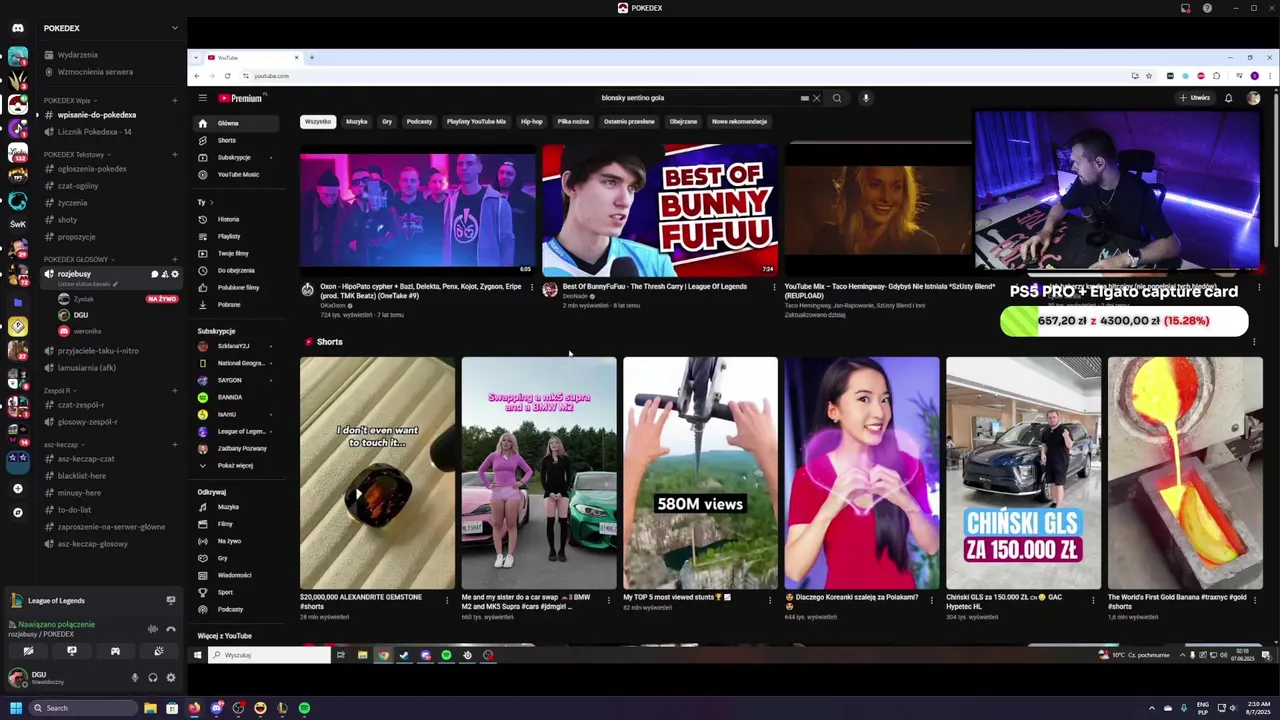Open chat for rozjebusy voice channel
Image resolution: width=1280 pixels, height=720 pixels.
[x=155, y=274]
